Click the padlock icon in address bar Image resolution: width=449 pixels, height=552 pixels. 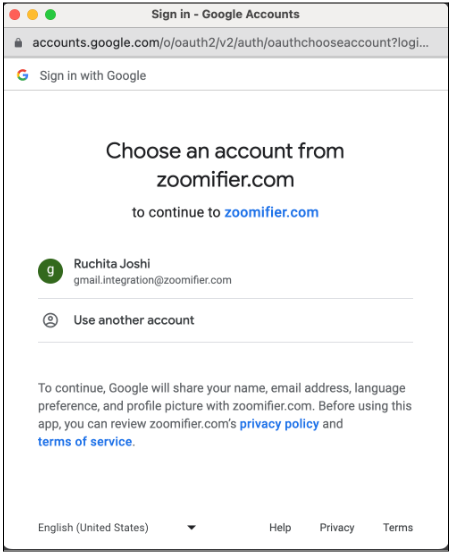coord(18,43)
